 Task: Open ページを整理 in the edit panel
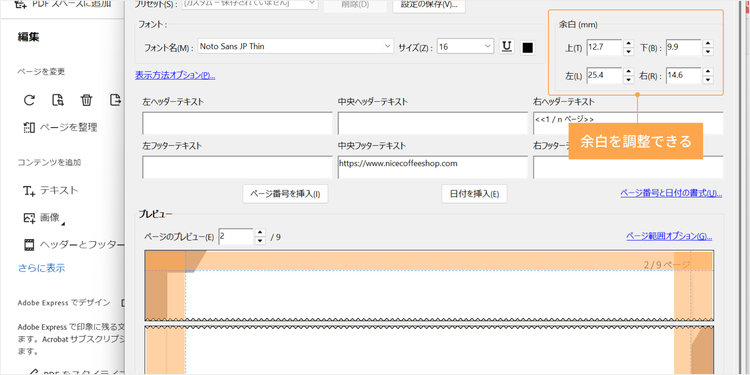(x=61, y=127)
